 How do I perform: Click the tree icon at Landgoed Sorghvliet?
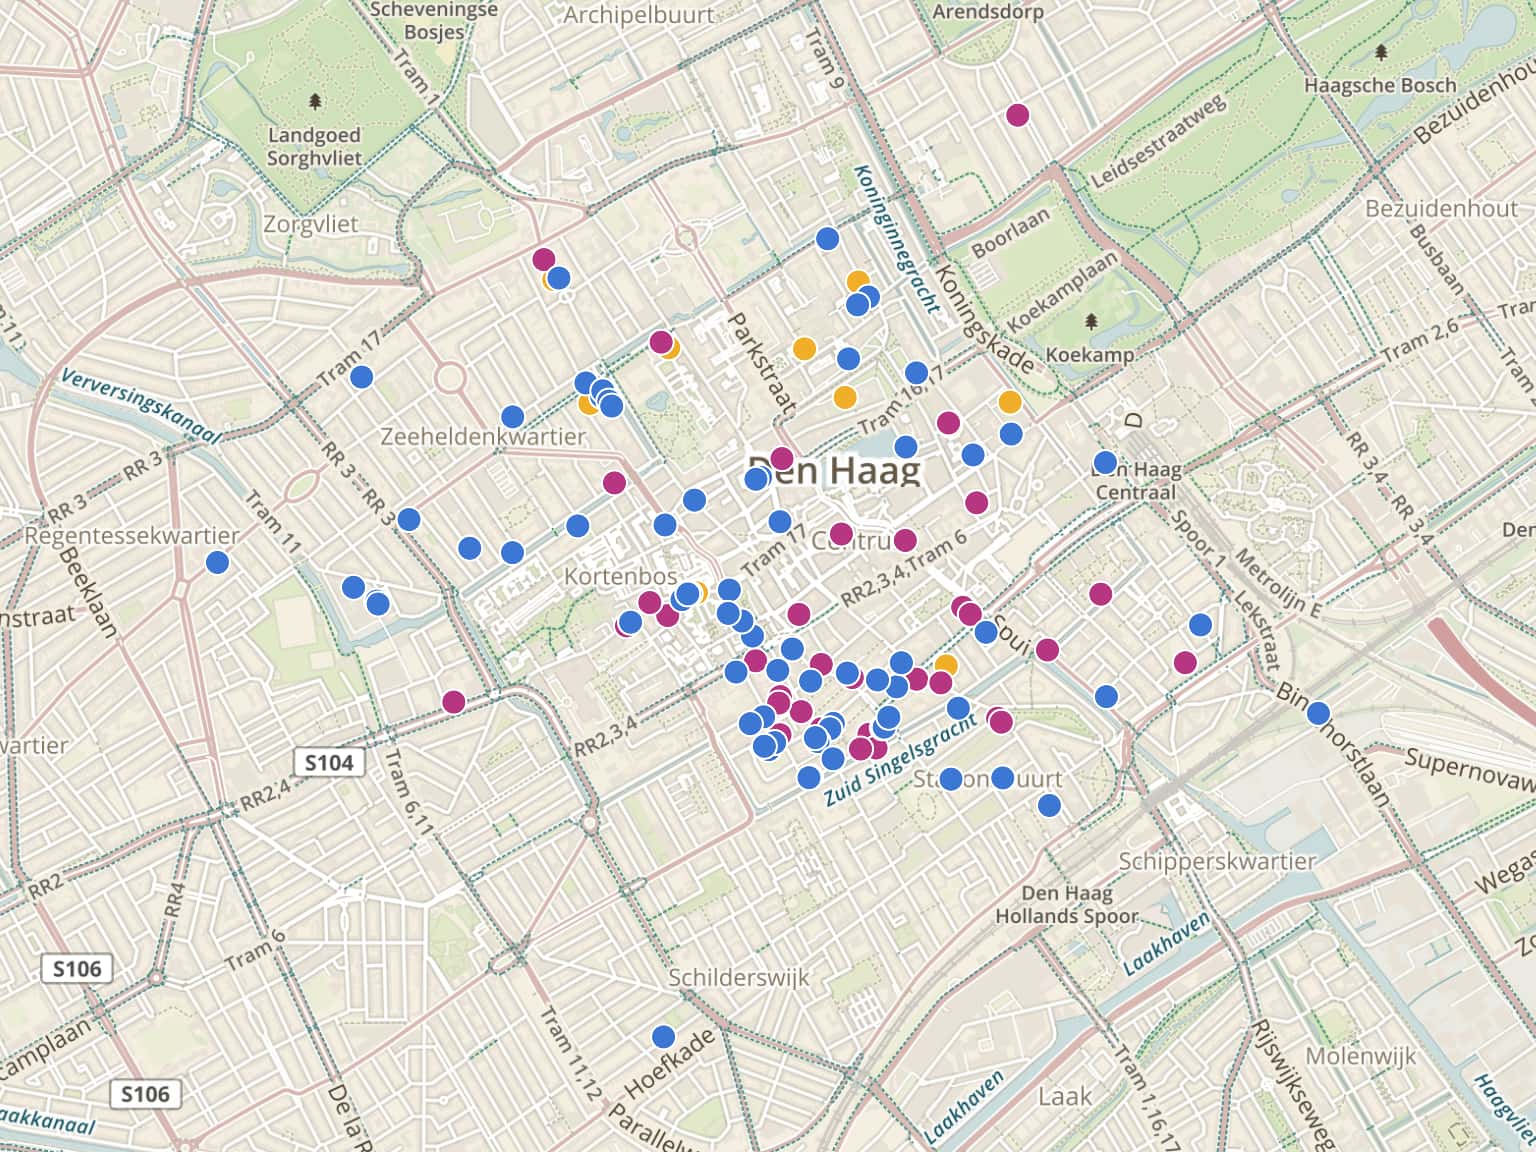(x=316, y=101)
